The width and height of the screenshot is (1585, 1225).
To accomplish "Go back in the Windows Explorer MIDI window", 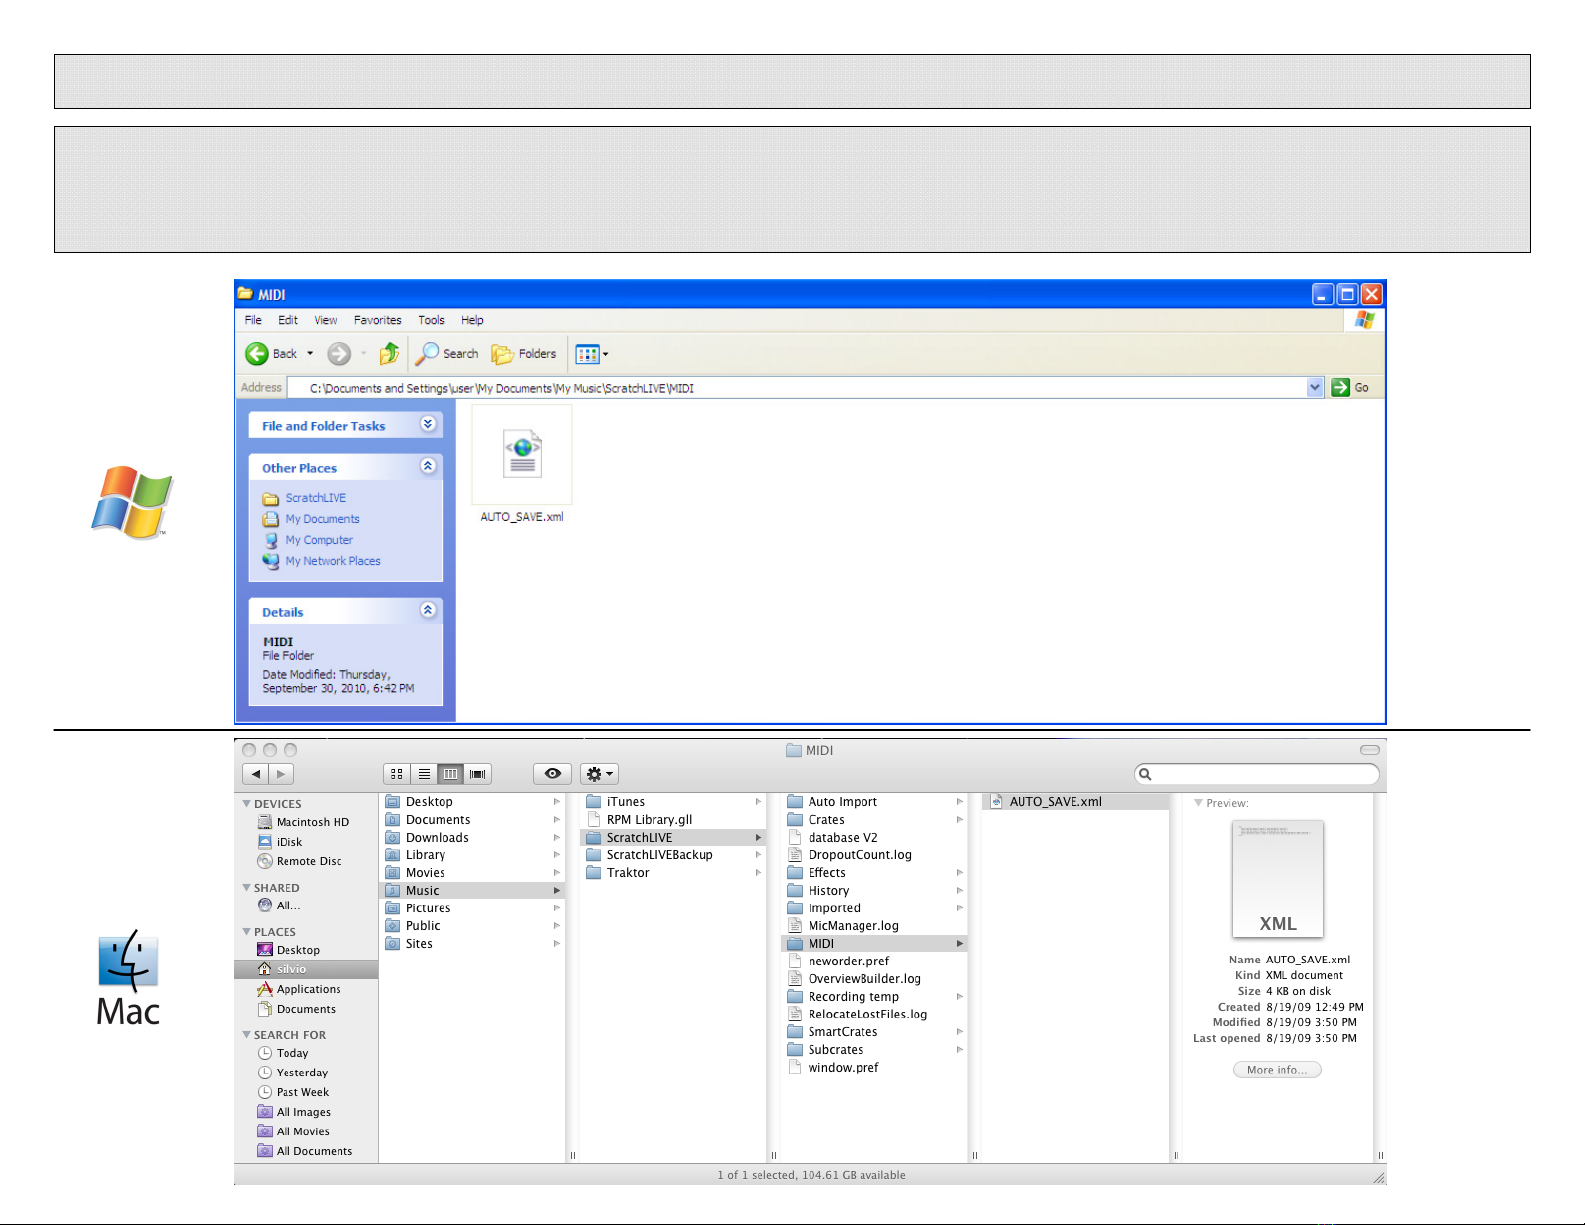I will click(271, 354).
